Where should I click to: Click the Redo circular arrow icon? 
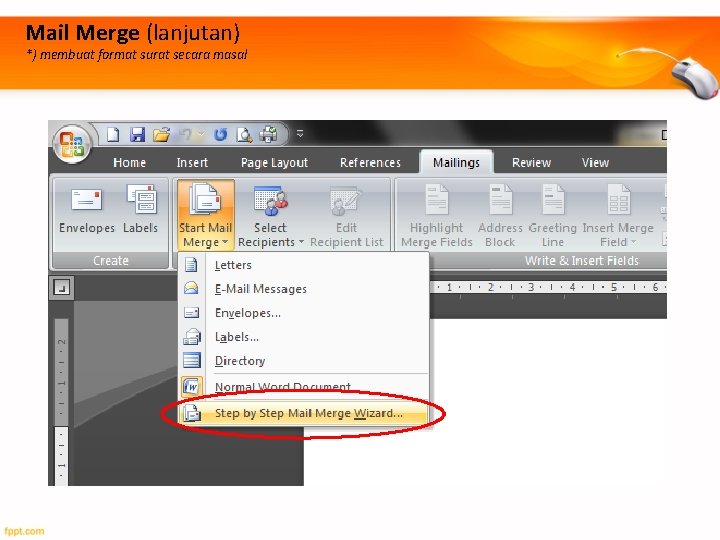[220, 135]
